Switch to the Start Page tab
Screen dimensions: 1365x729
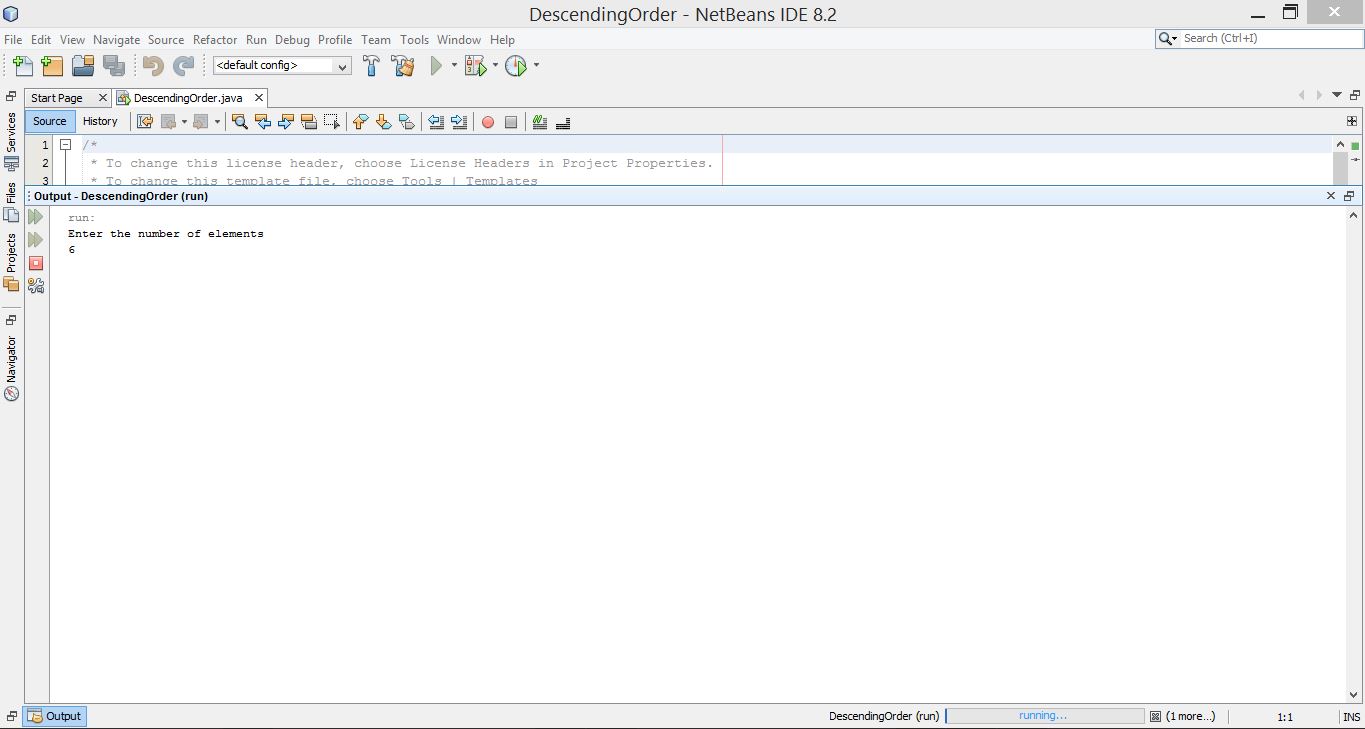[x=57, y=98]
